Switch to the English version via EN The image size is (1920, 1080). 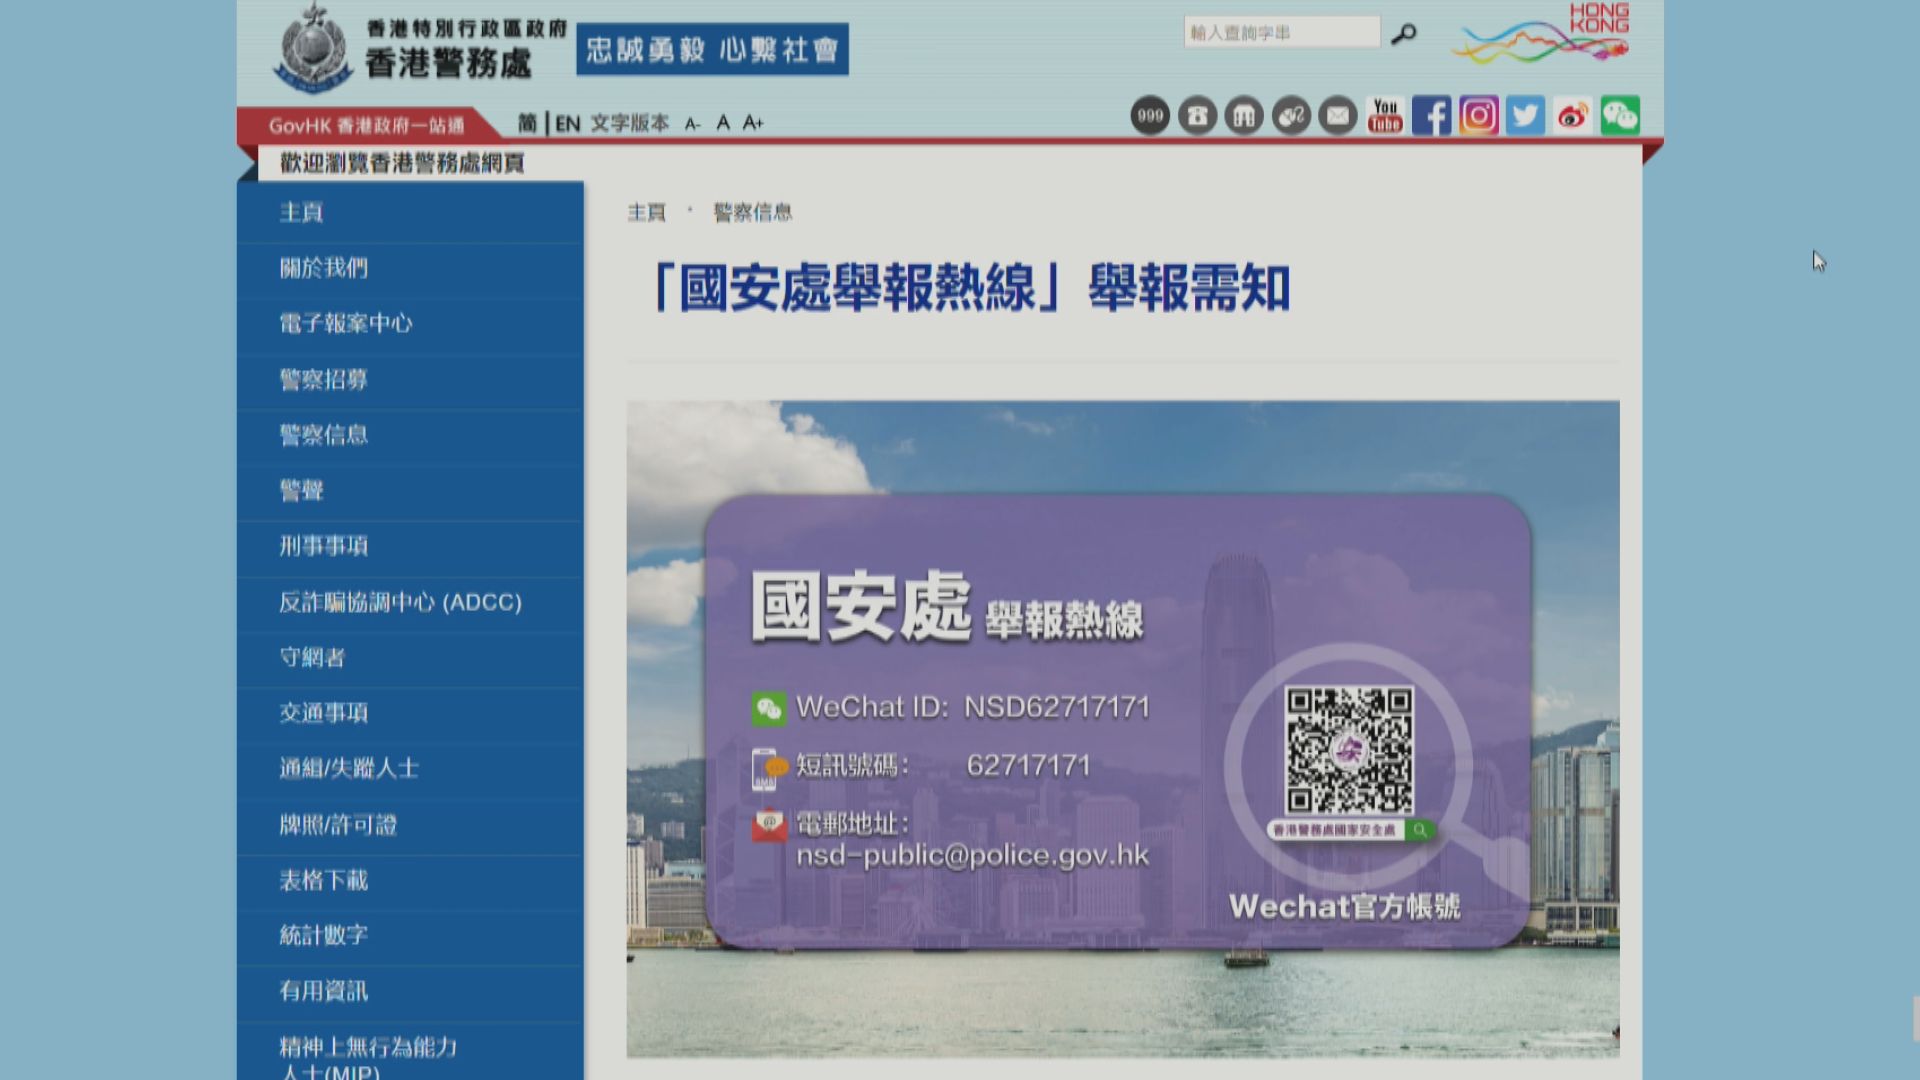566,124
